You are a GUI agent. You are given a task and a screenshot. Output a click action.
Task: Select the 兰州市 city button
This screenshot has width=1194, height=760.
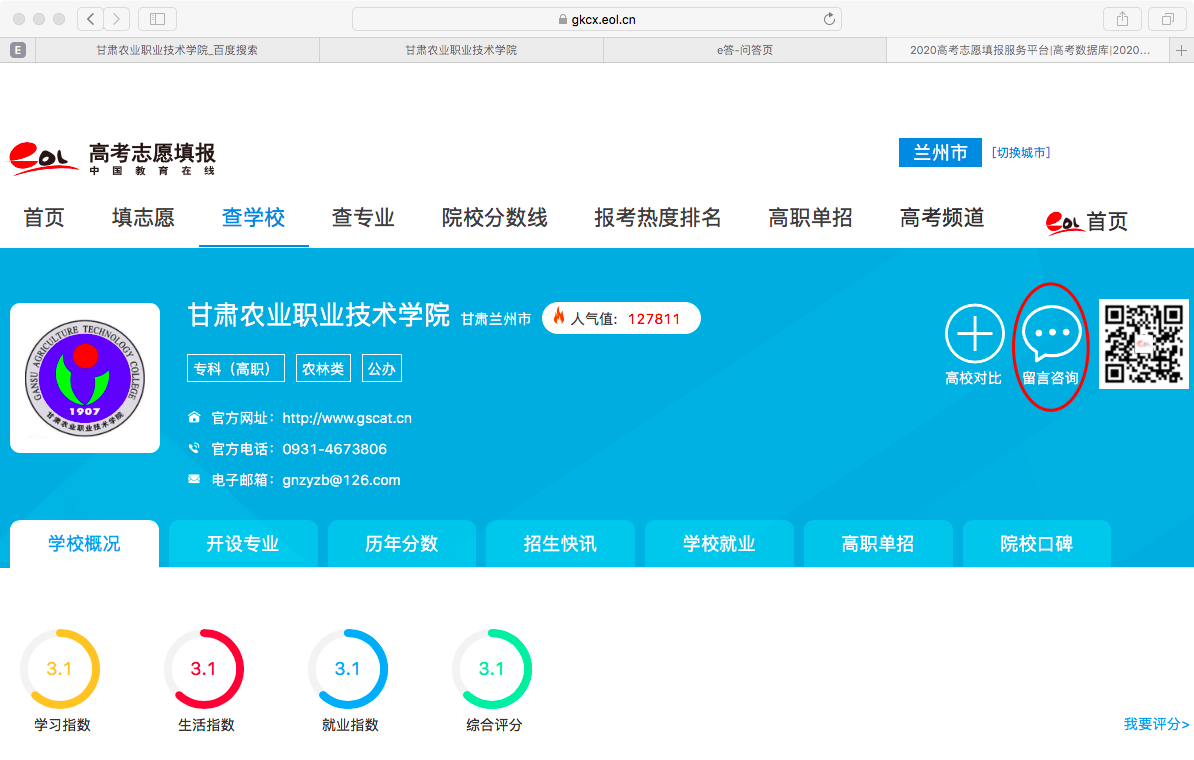click(x=940, y=153)
